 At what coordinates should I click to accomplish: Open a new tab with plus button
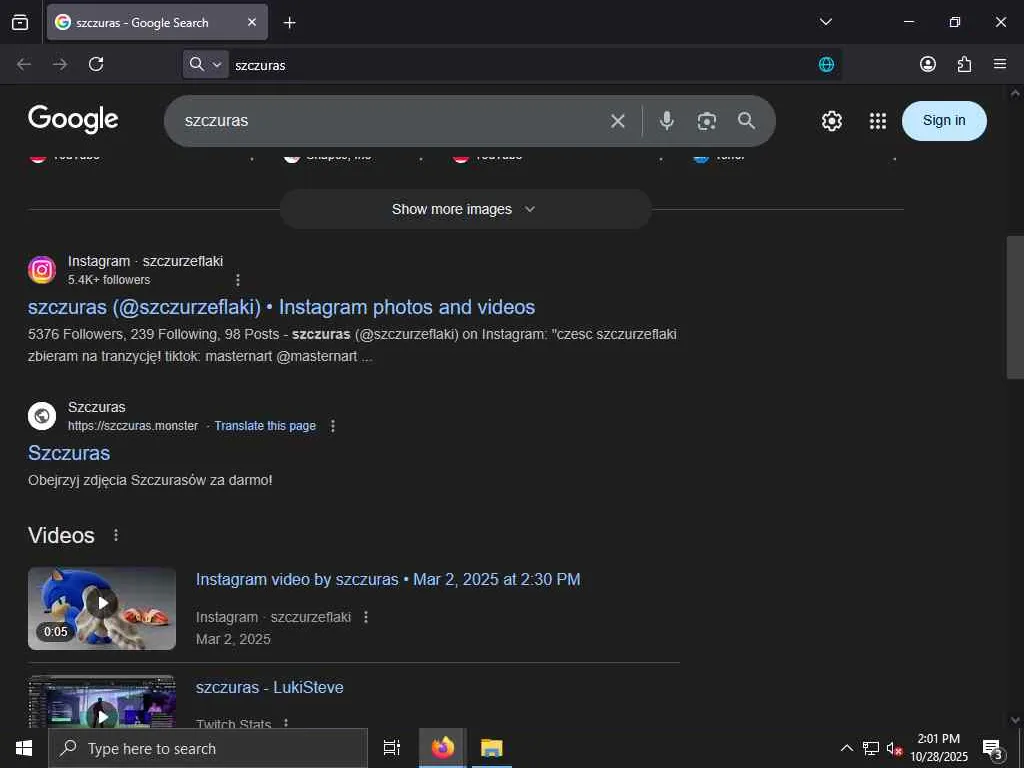pyautogui.click(x=289, y=23)
